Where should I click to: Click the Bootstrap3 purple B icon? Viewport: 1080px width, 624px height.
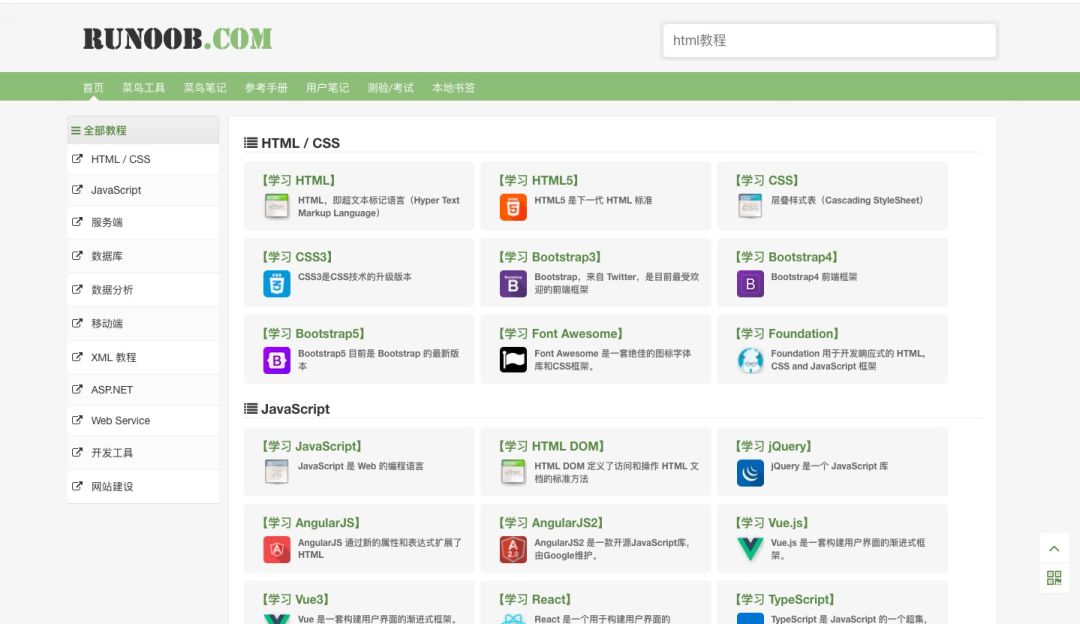(x=513, y=284)
